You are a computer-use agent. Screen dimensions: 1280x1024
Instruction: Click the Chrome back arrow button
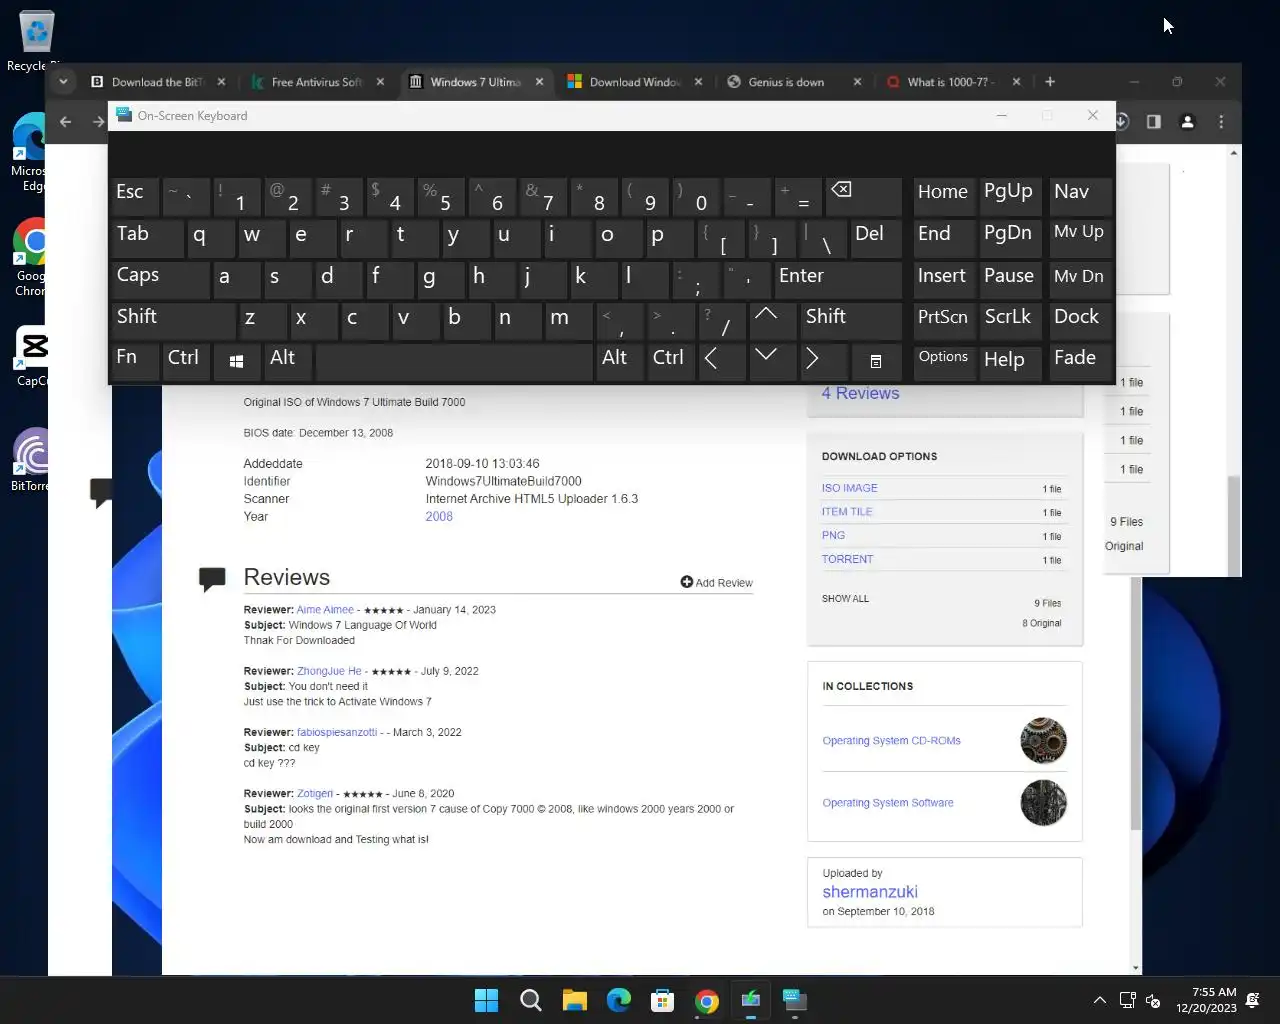[66, 121]
